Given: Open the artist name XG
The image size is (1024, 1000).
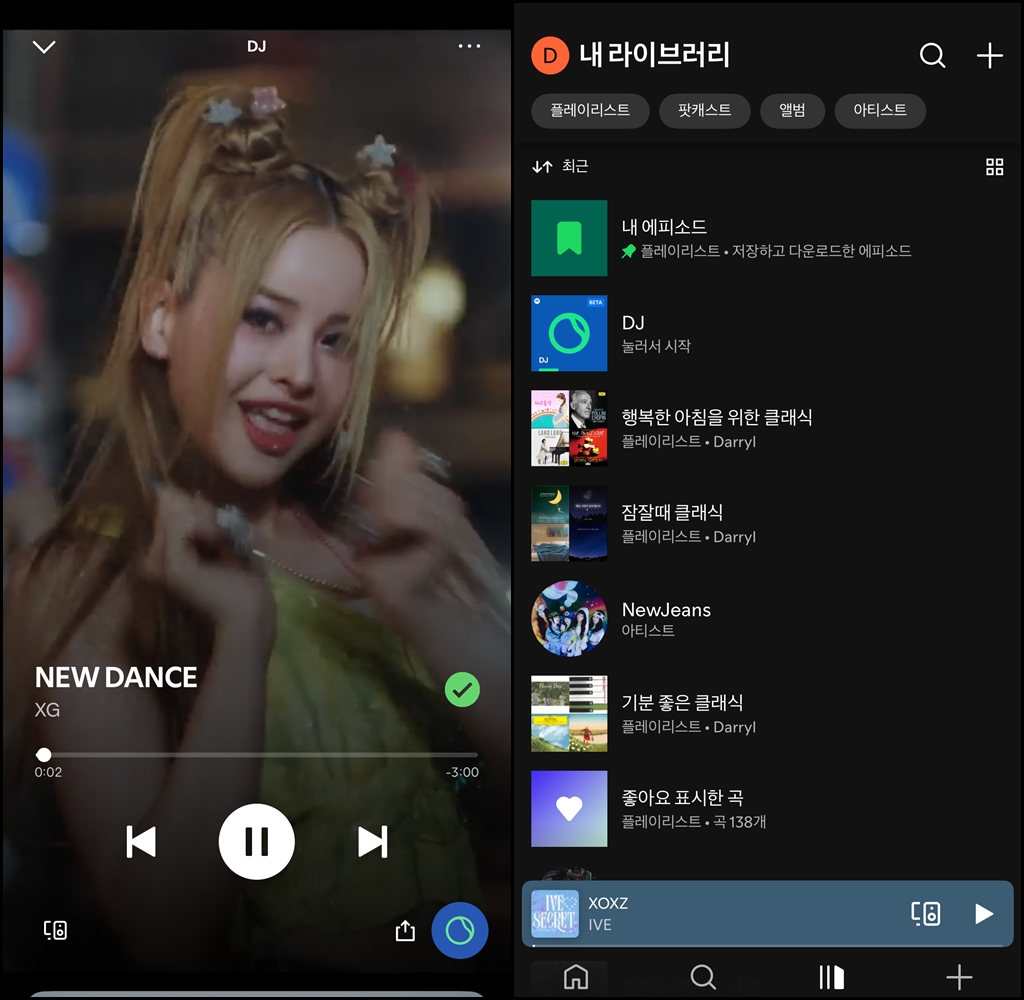Looking at the screenshot, I should (47, 710).
